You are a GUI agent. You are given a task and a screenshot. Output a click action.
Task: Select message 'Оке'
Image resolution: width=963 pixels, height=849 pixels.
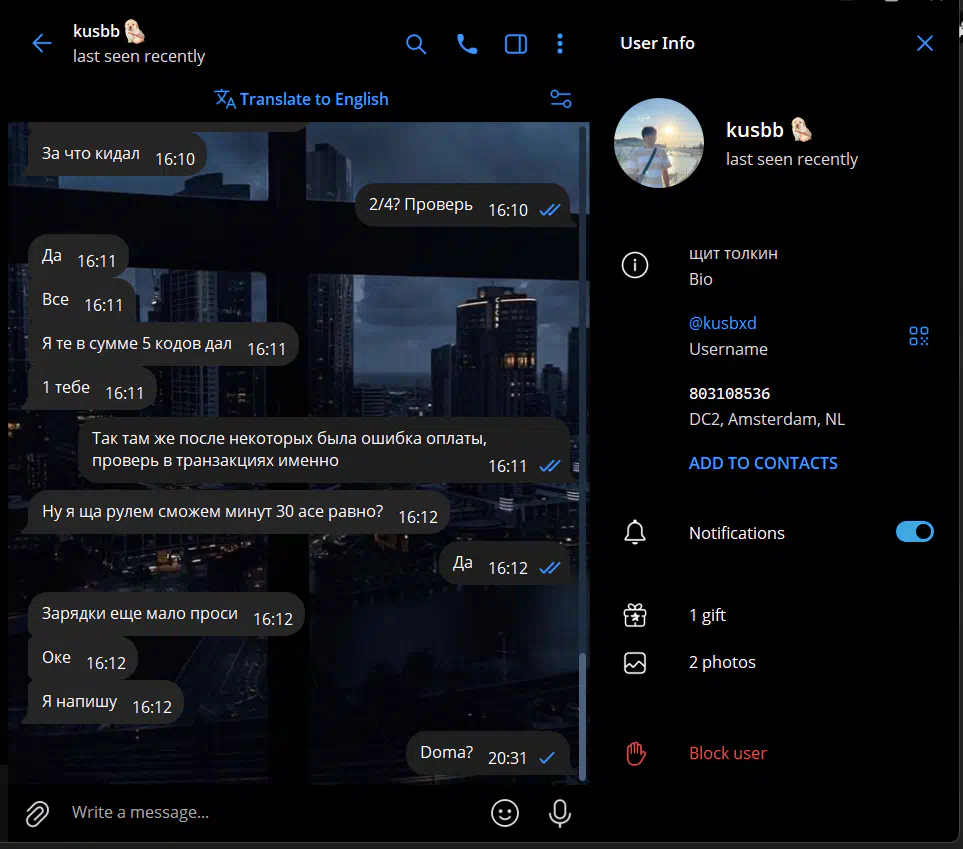83,658
